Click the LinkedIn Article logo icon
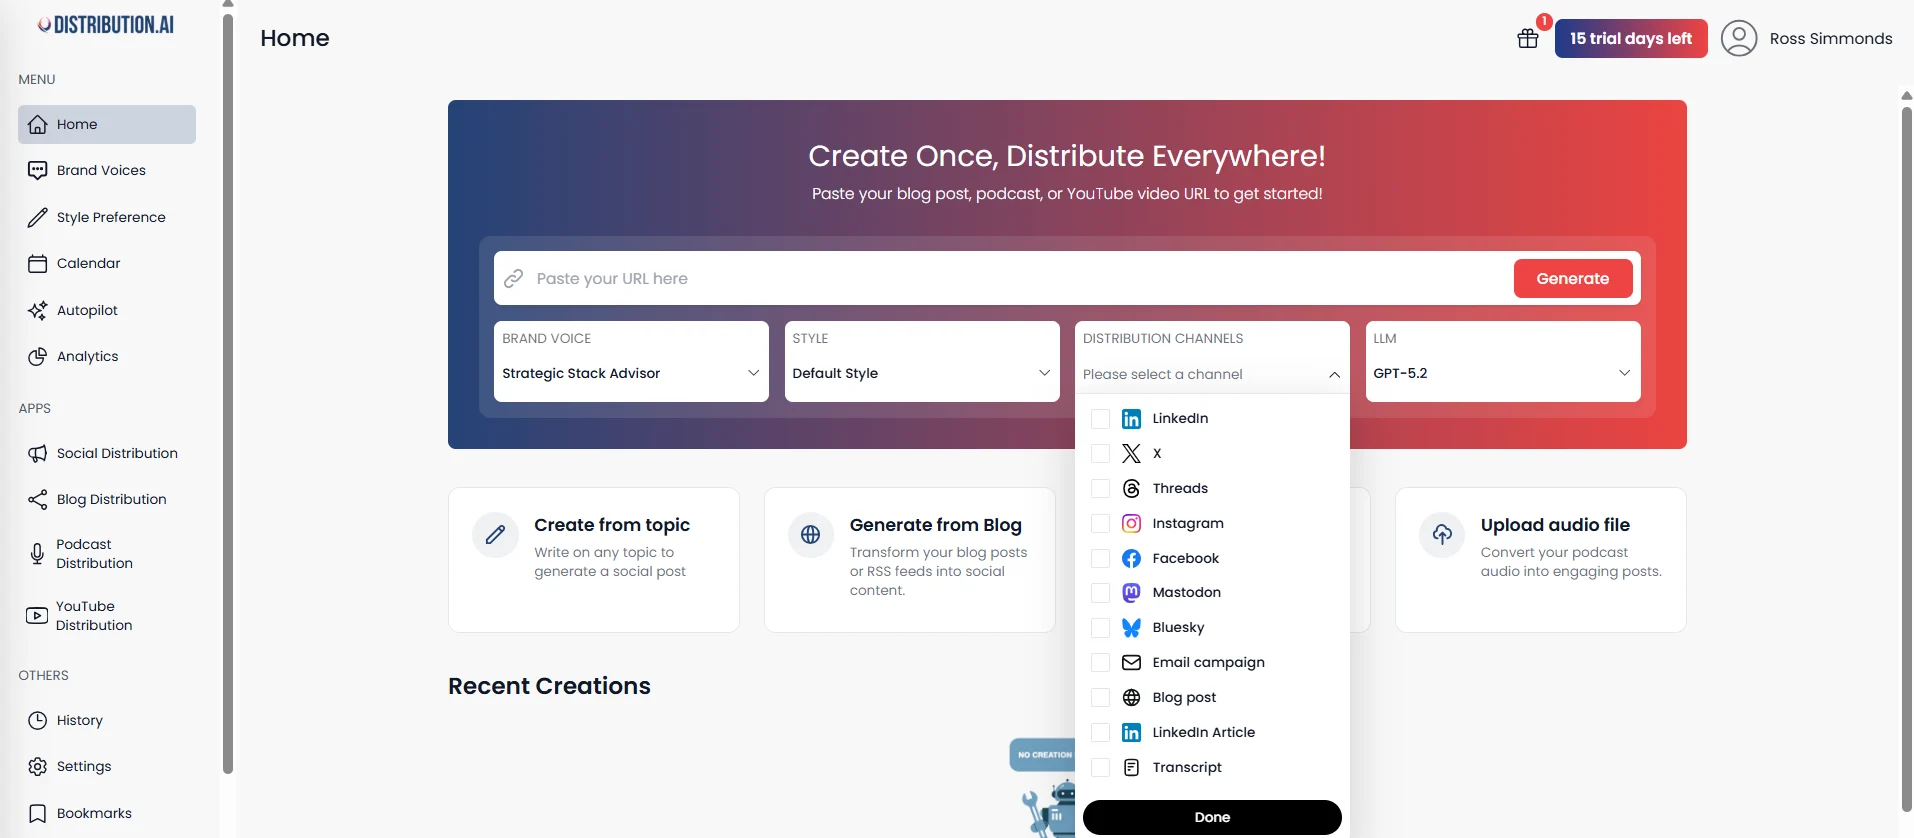 pos(1131,733)
